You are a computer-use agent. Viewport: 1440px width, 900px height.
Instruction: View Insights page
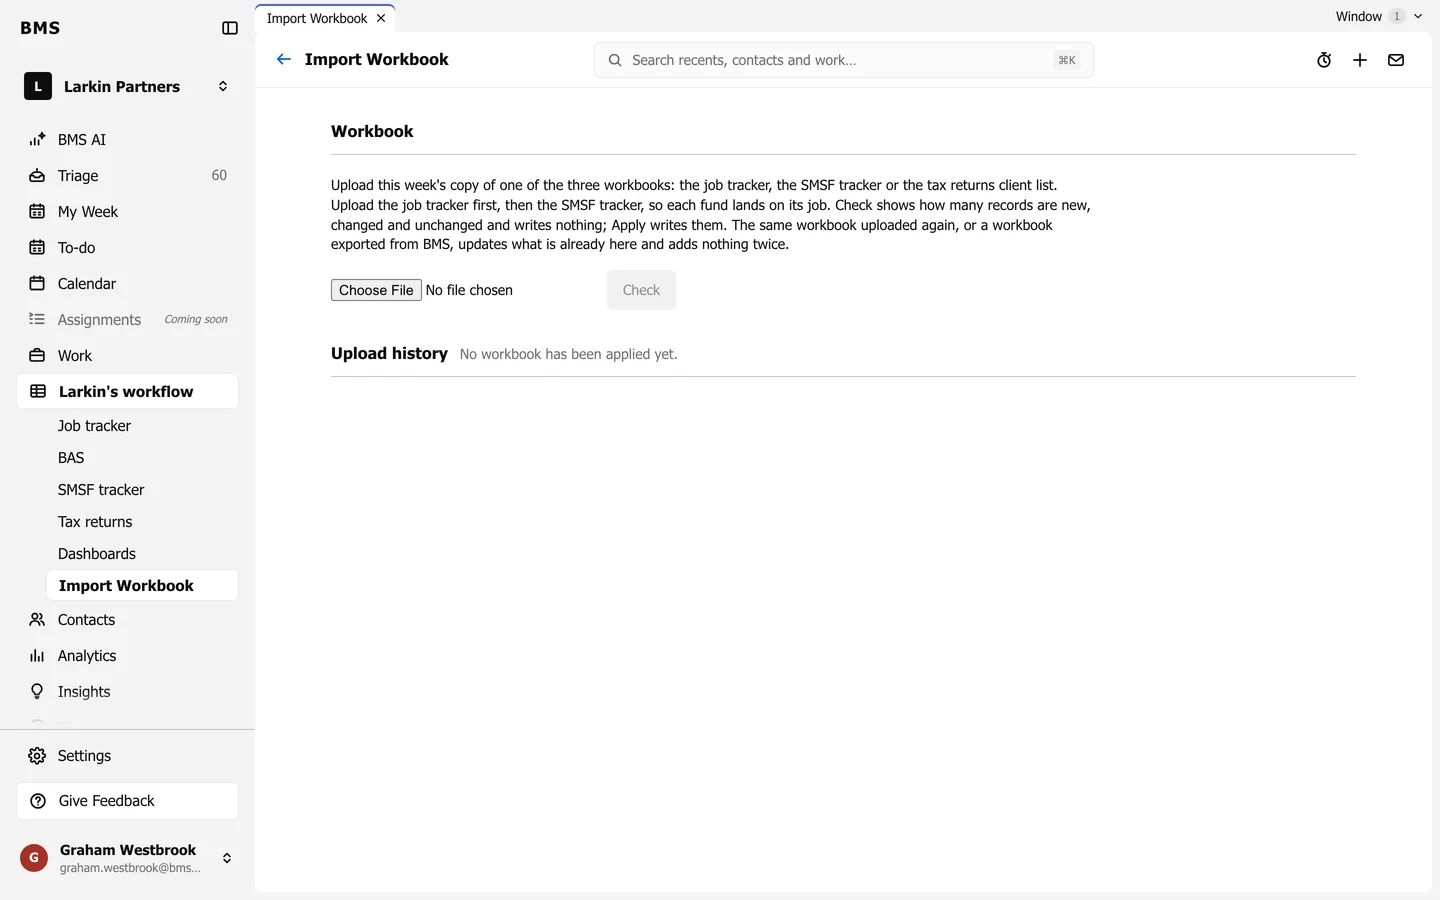coord(127,692)
